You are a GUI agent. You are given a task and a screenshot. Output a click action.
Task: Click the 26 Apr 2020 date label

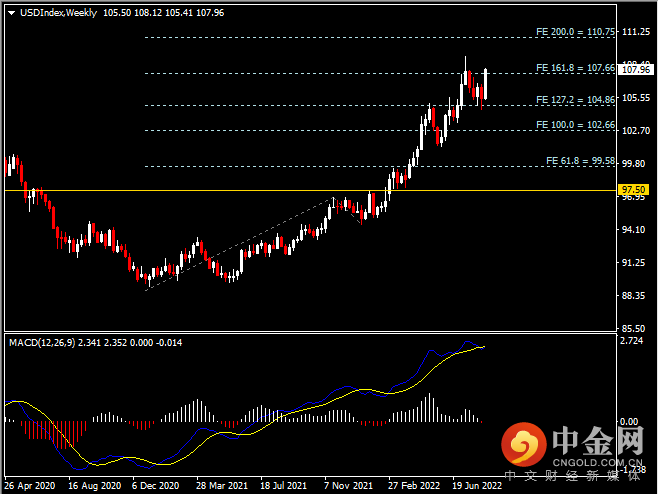click(x=30, y=486)
